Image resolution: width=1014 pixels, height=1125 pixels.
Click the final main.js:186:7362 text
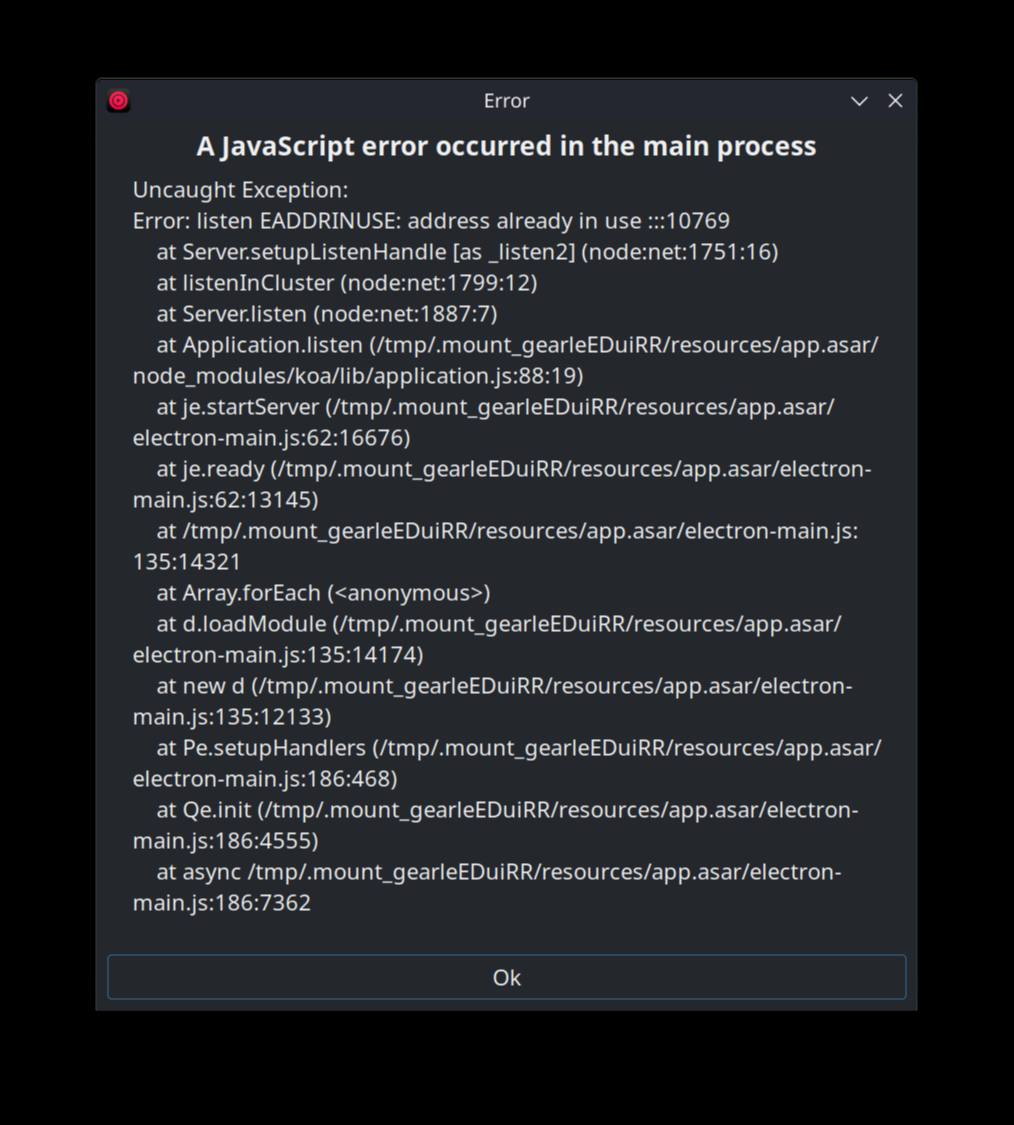pos(222,903)
